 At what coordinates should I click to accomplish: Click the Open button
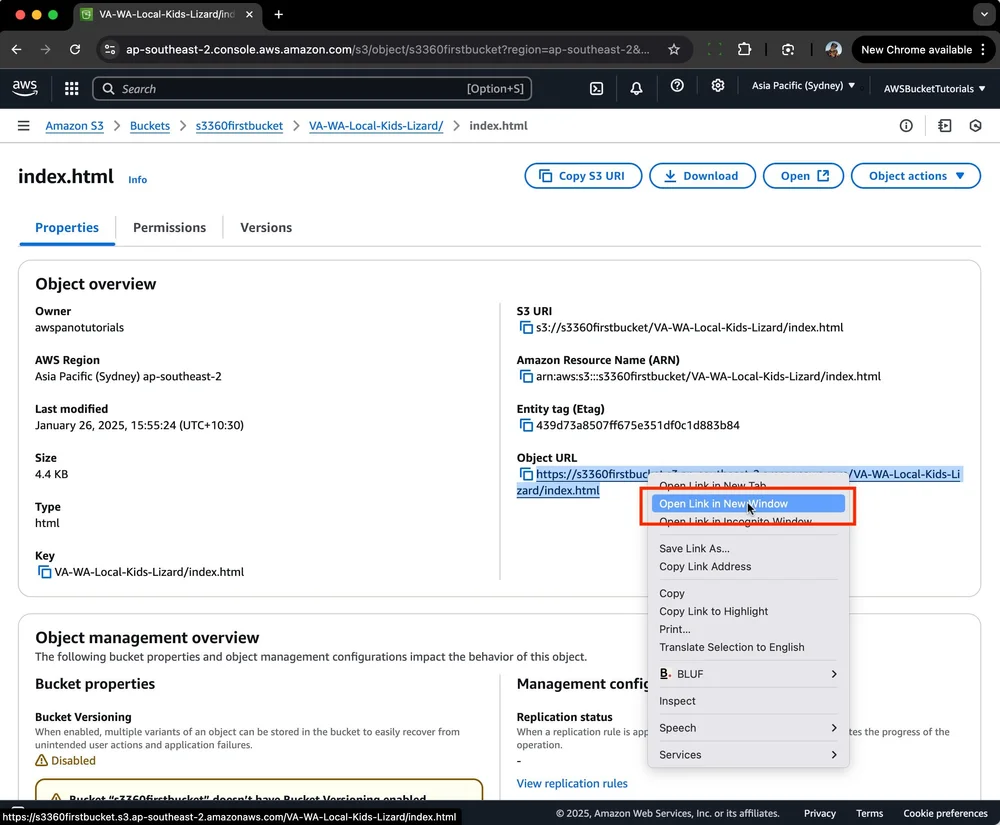[804, 176]
